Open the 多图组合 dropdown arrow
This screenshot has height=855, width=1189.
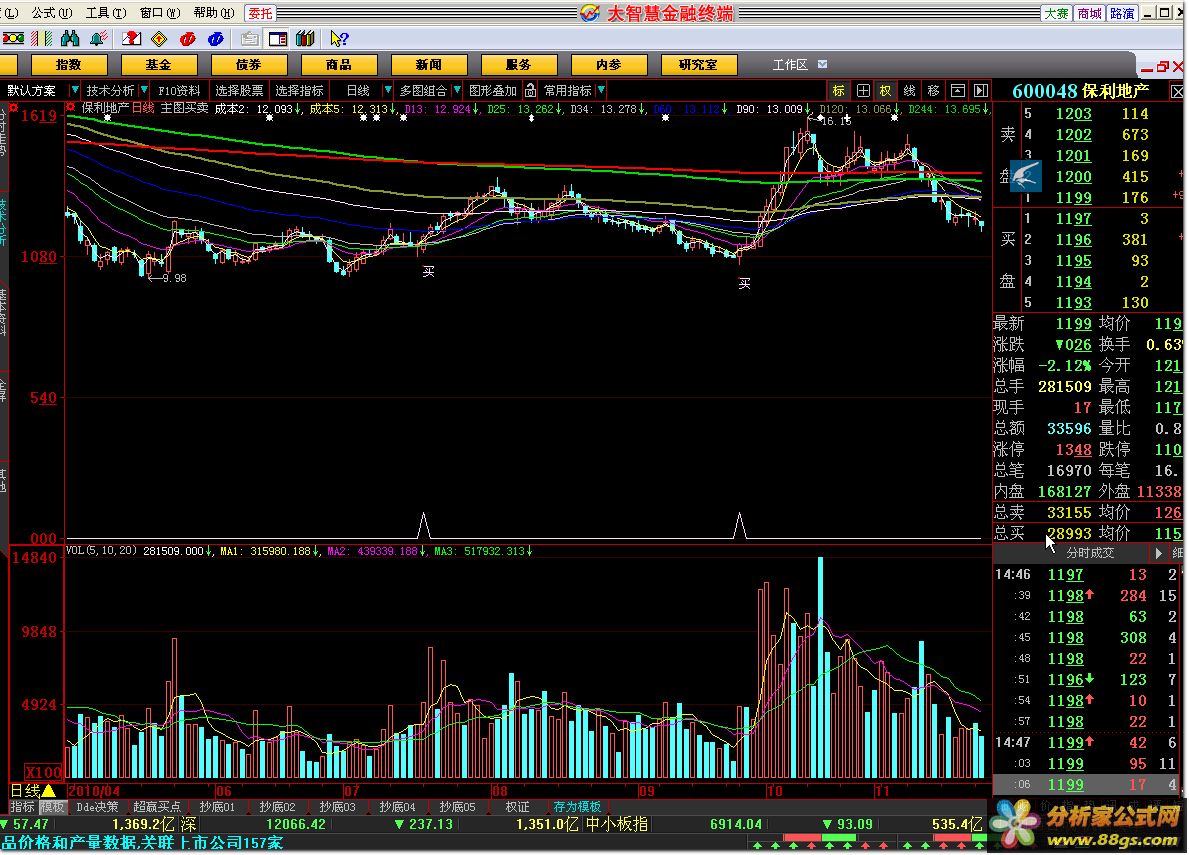(x=456, y=91)
